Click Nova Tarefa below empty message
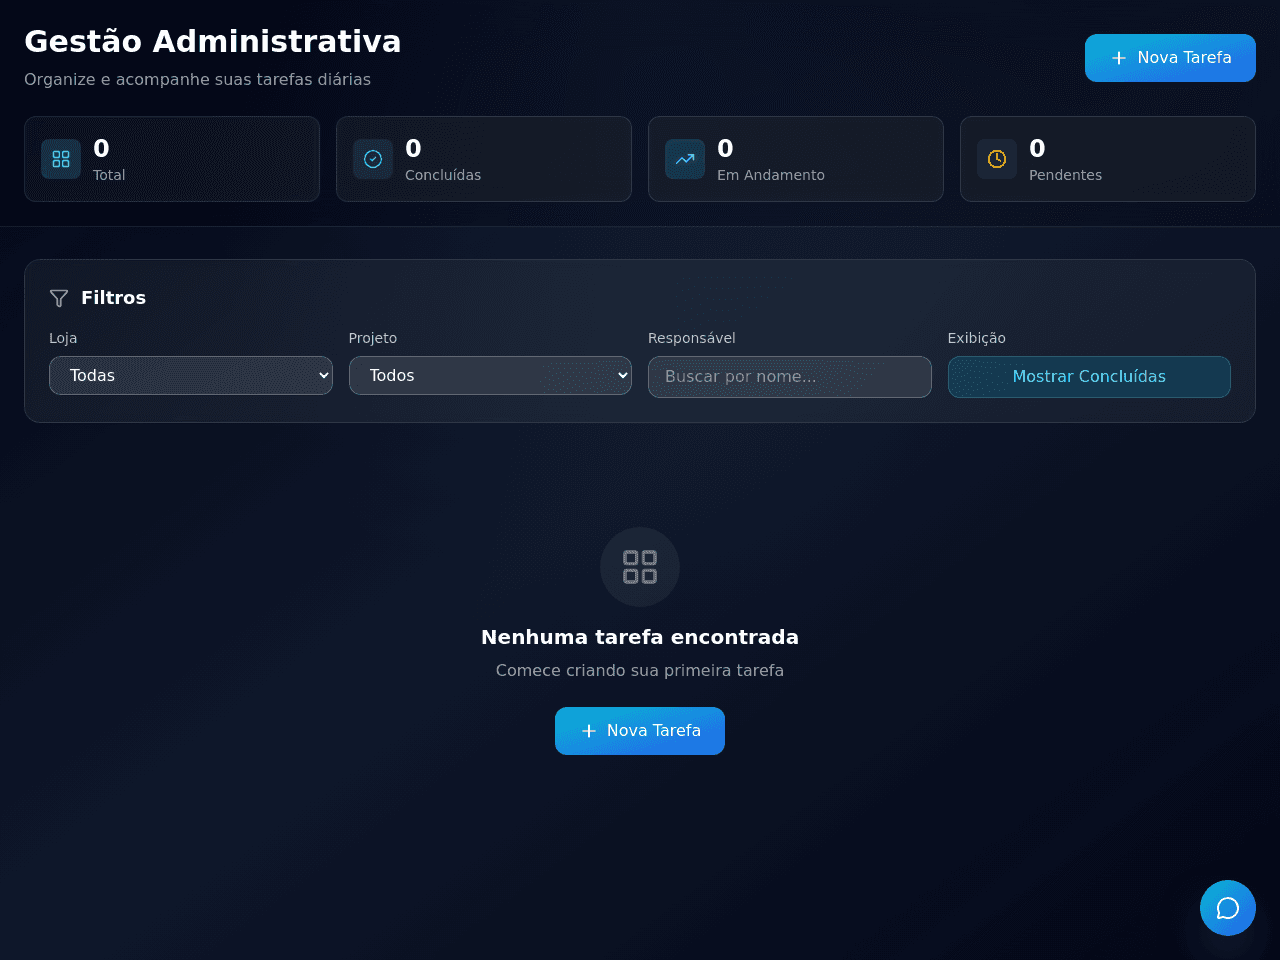 click(x=640, y=731)
